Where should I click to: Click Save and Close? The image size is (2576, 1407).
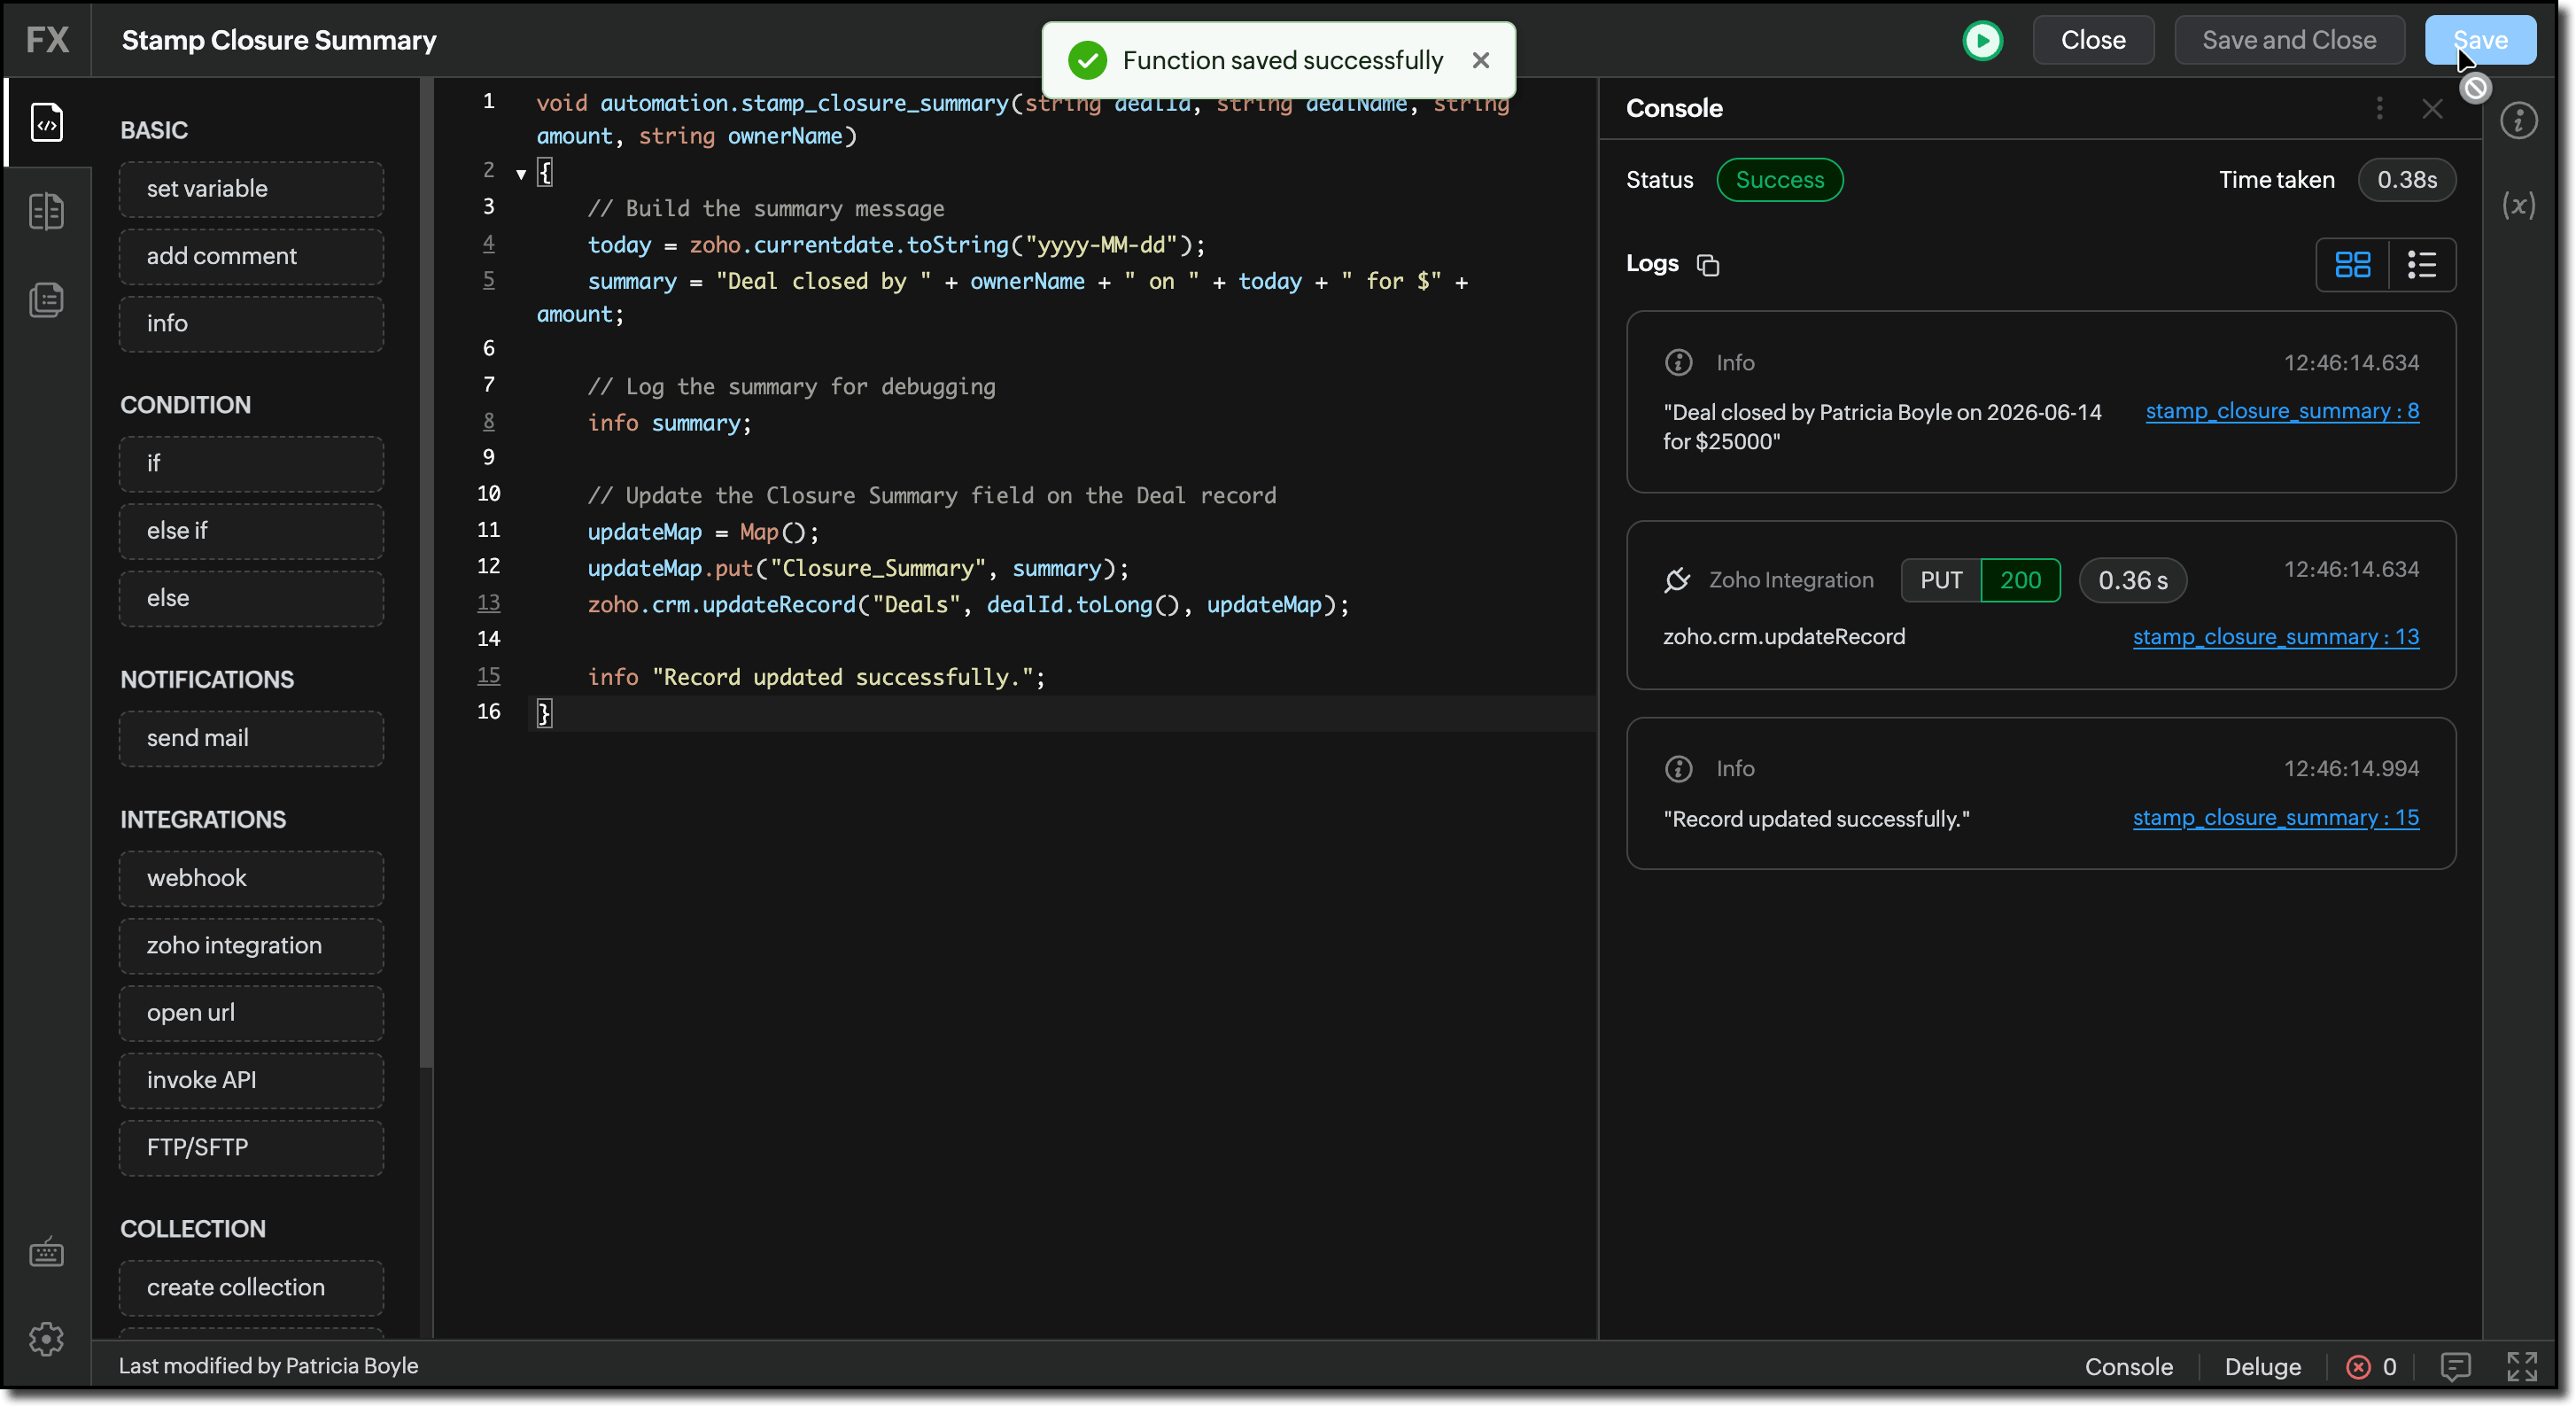(x=2288, y=40)
